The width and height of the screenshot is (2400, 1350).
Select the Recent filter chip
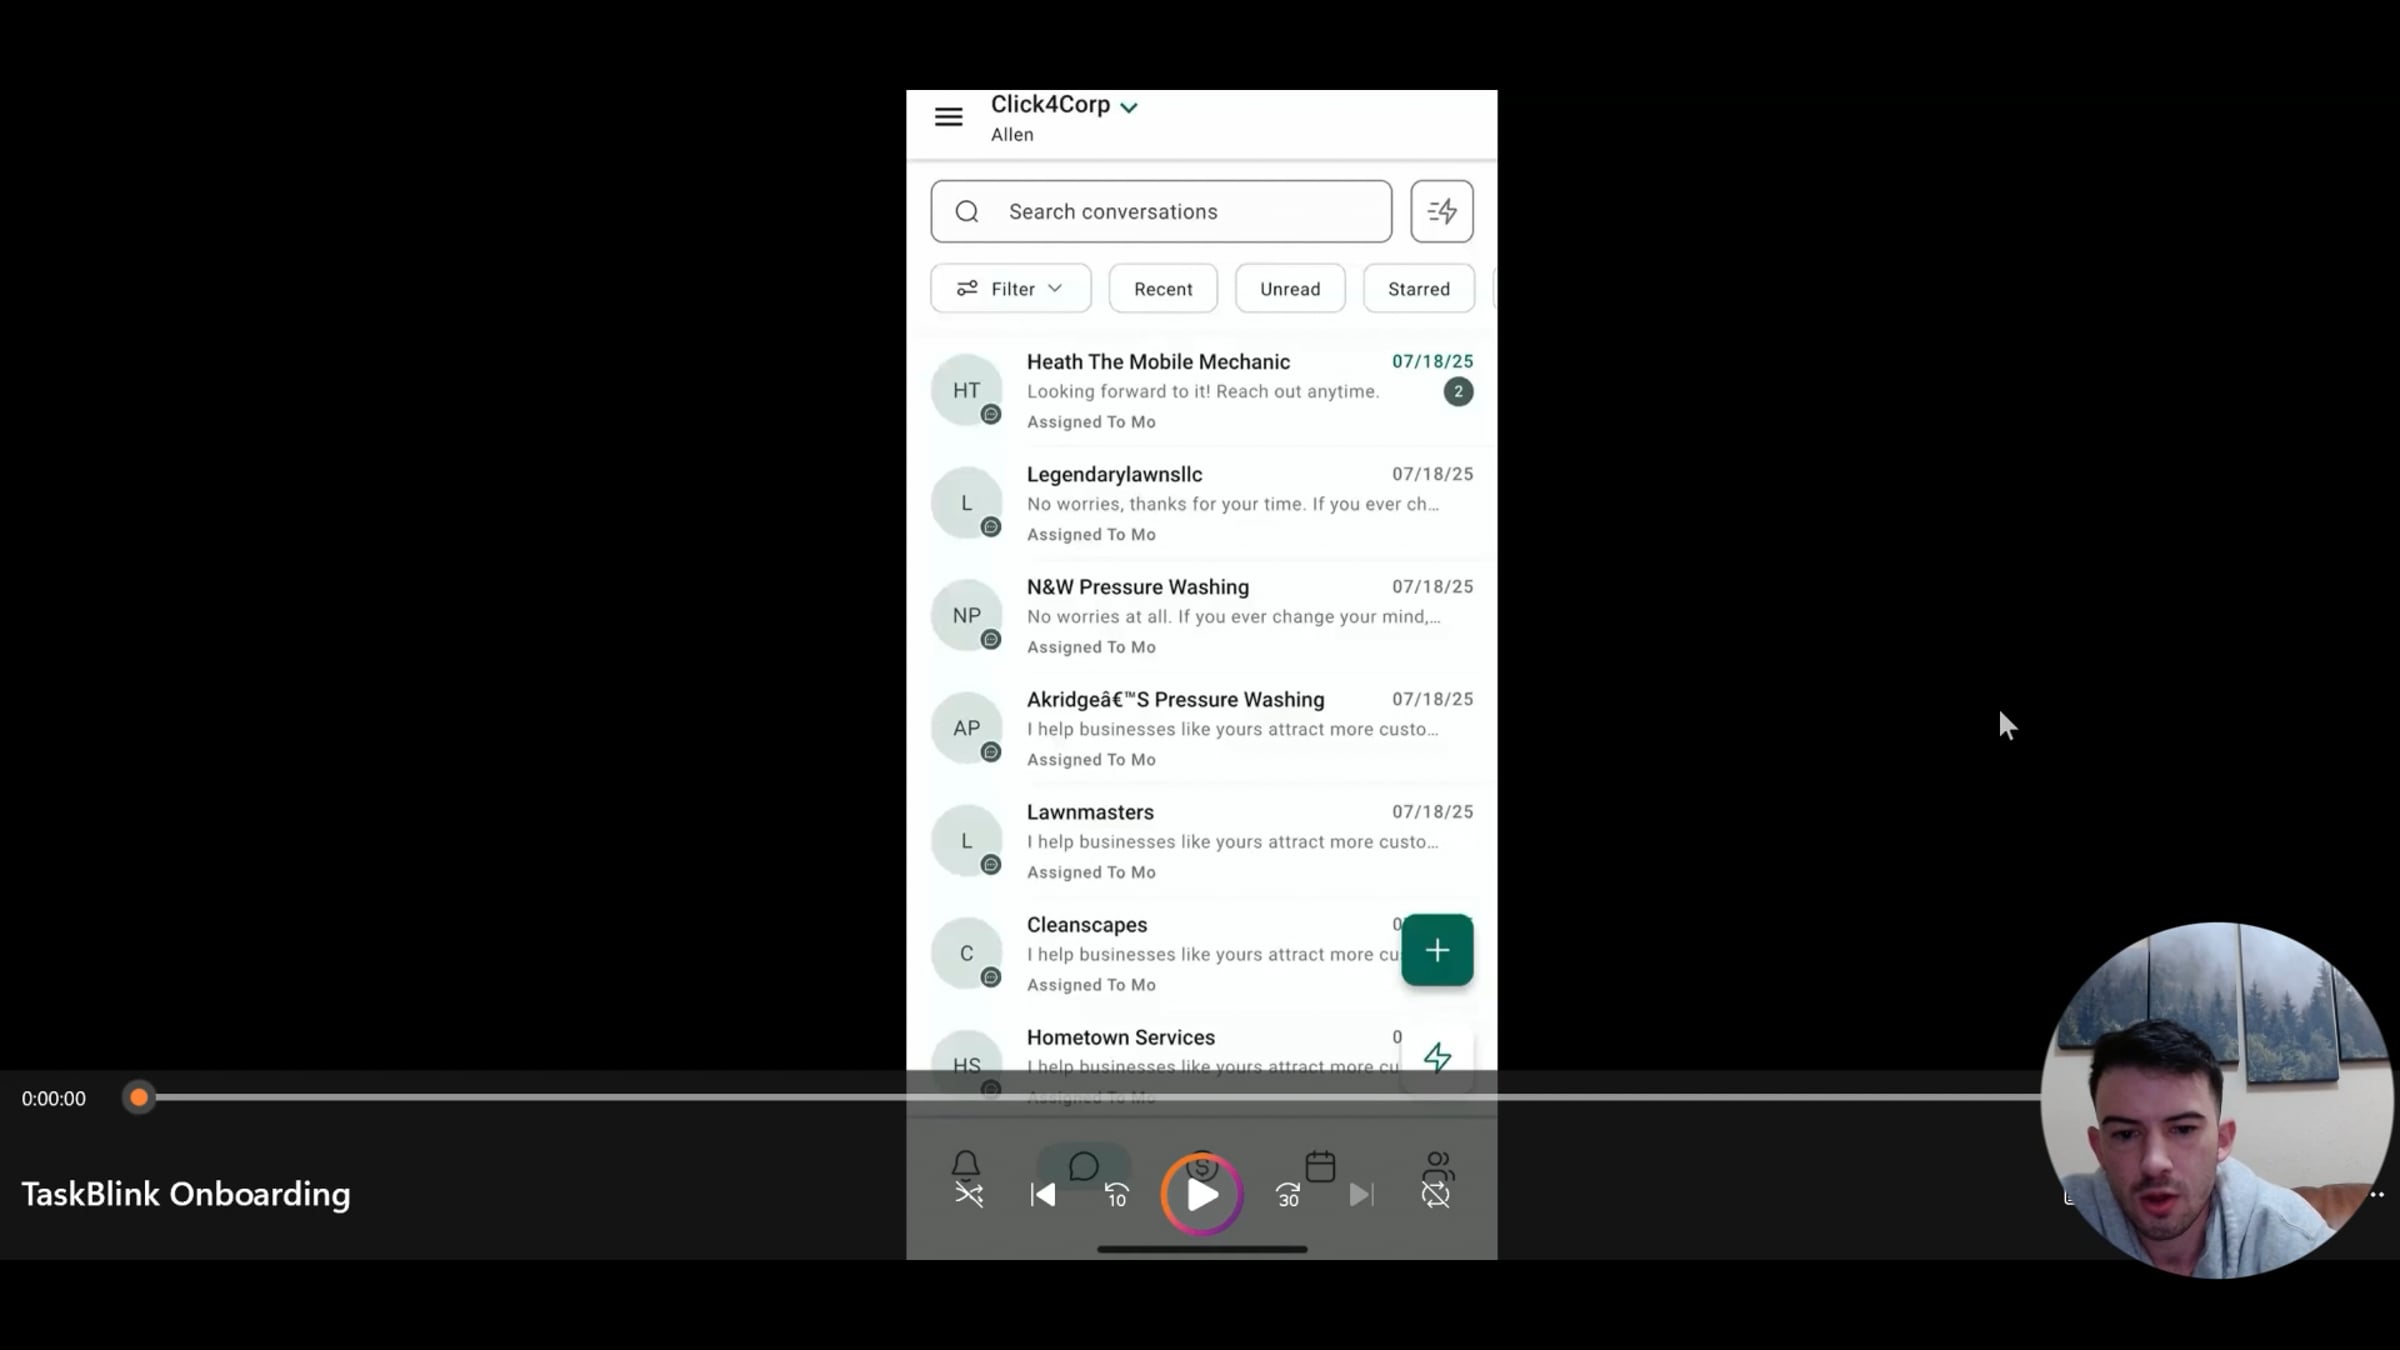click(1163, 288)
